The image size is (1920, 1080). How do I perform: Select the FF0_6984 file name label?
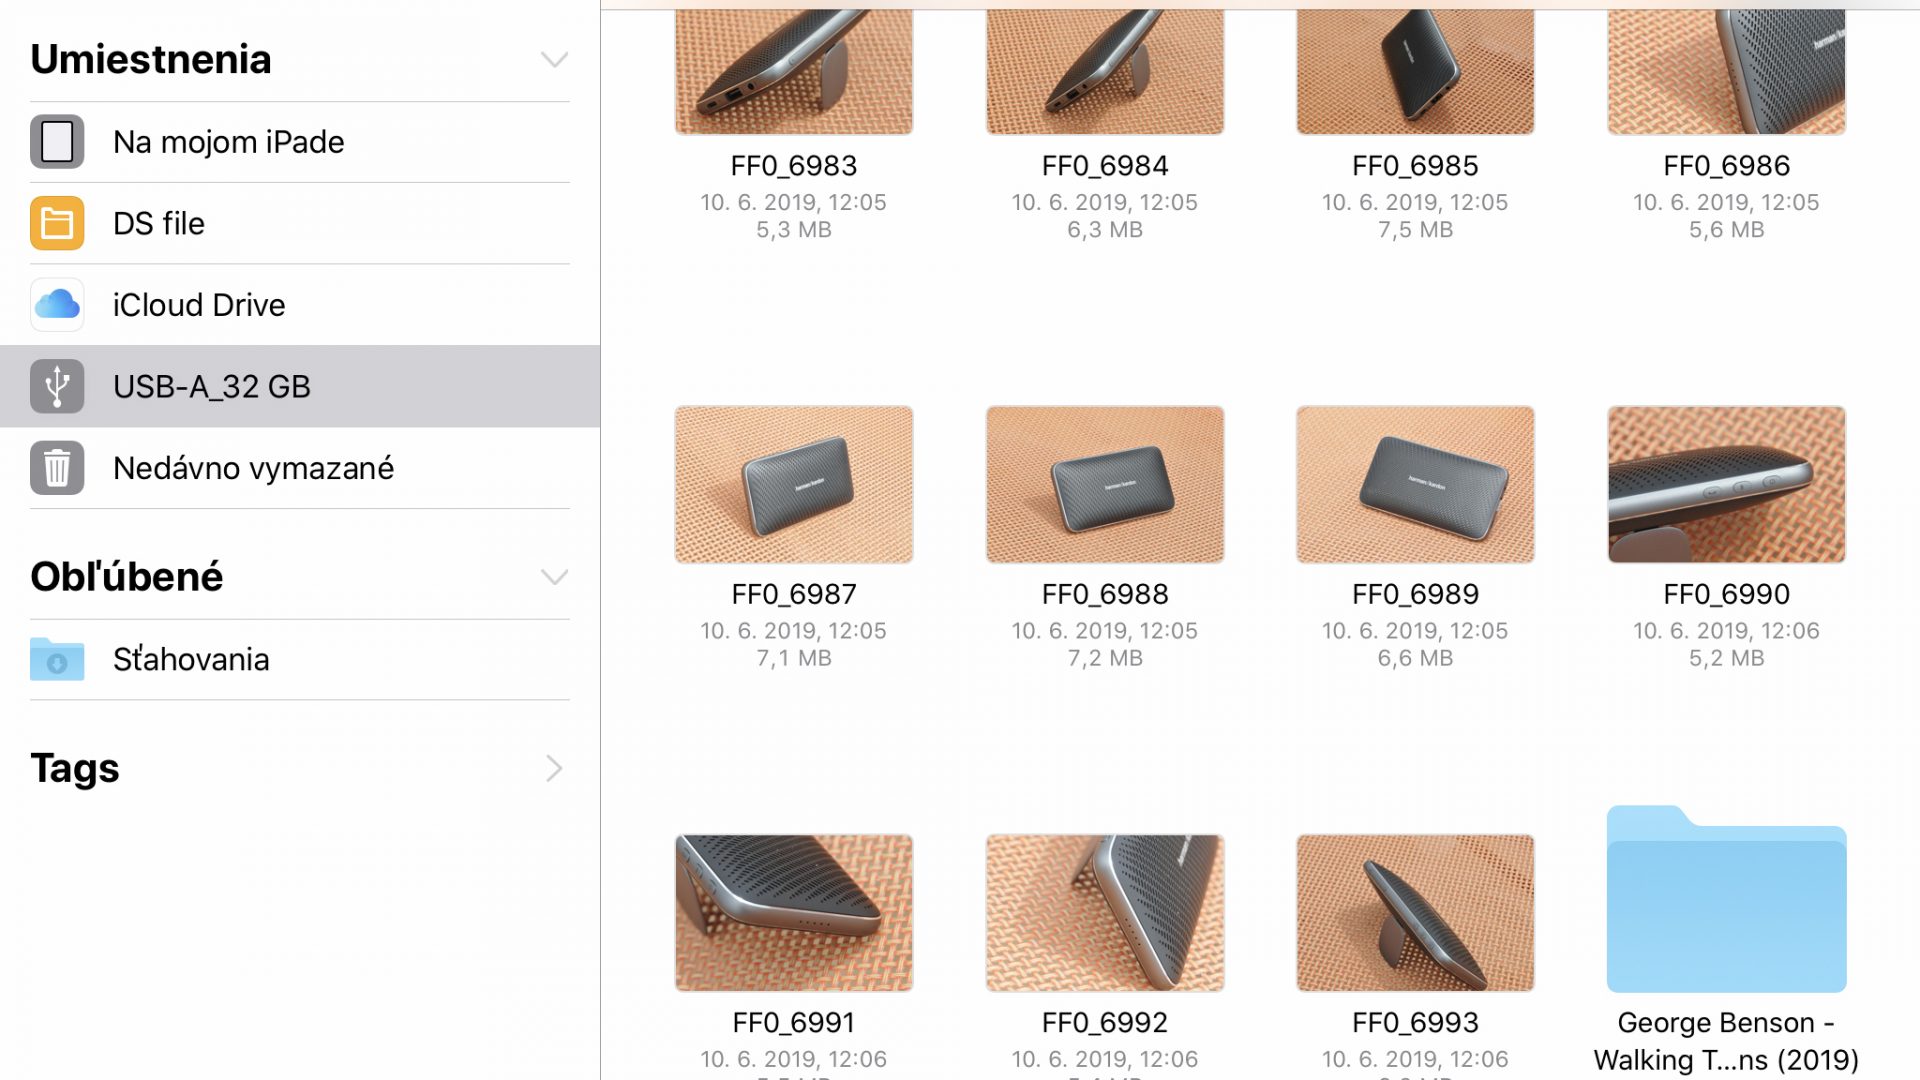click(1105, 166)
